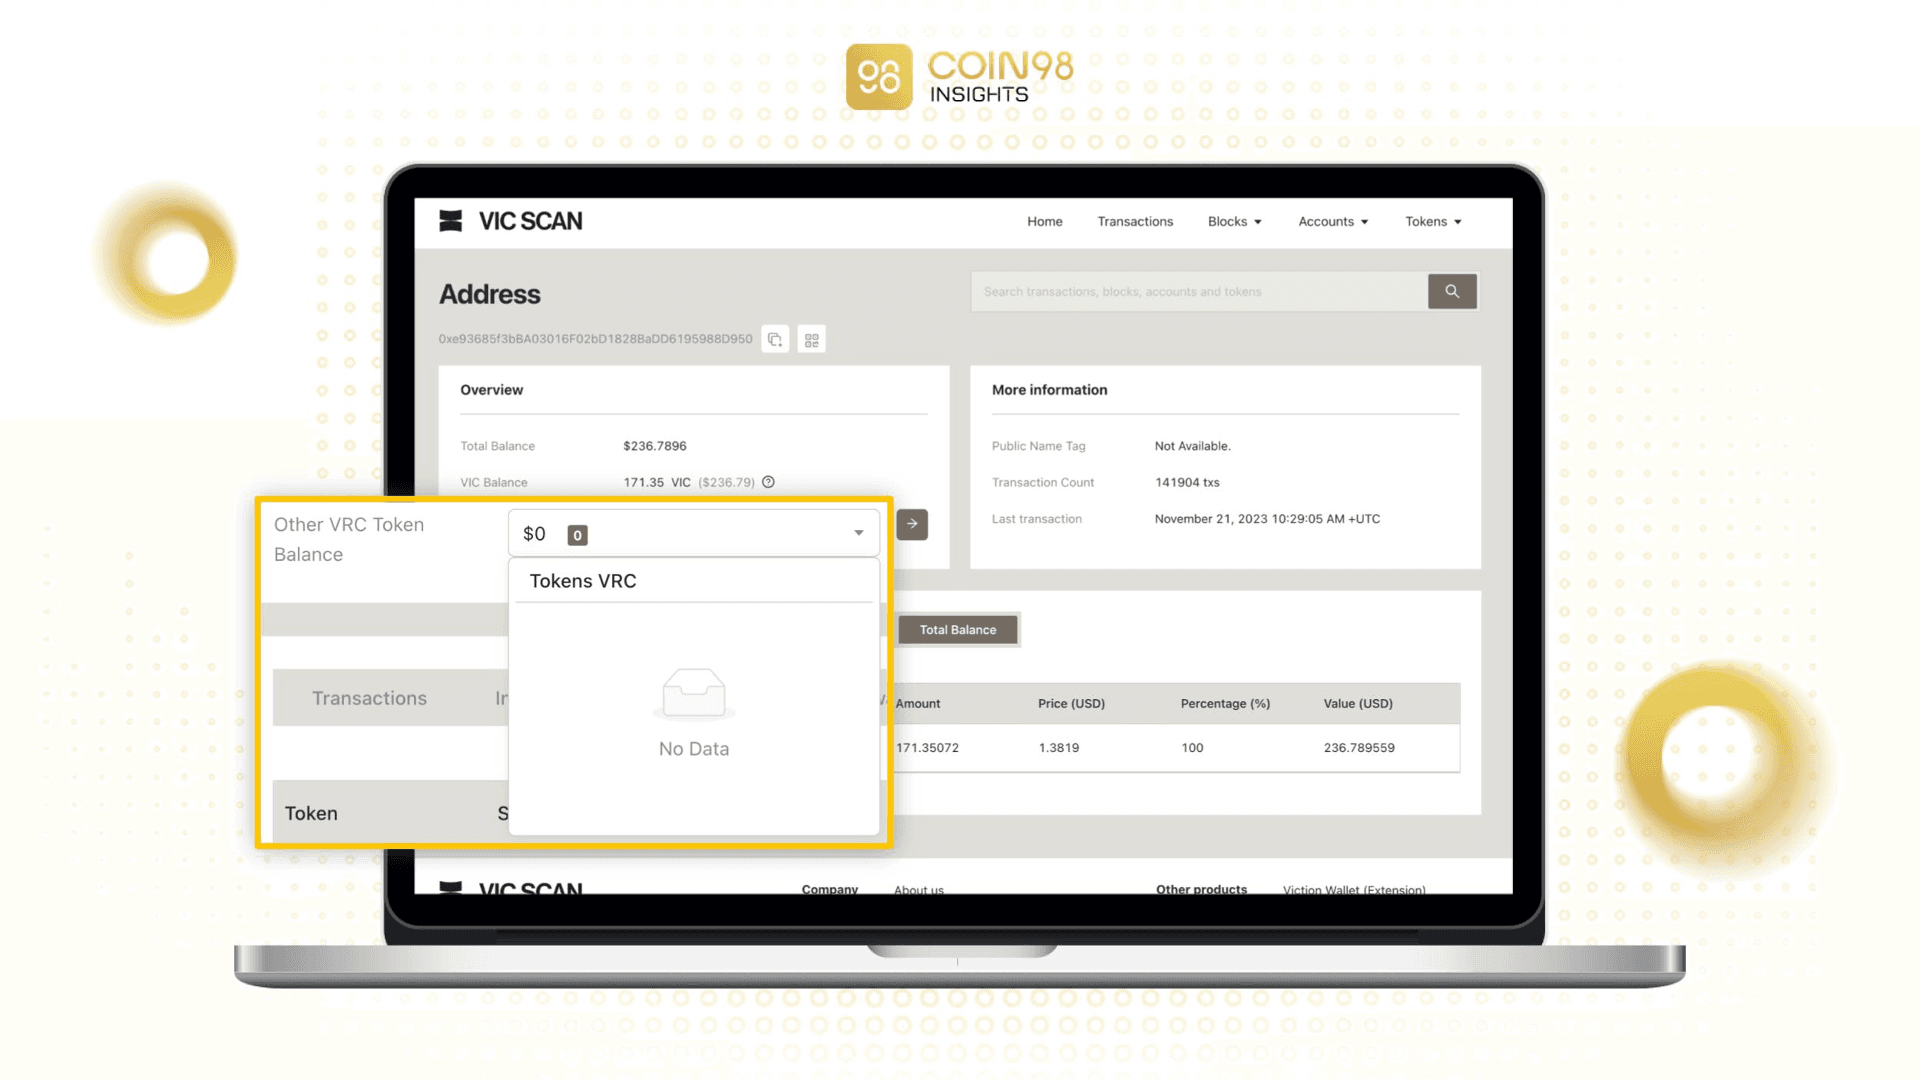
Task: Click the Tokens VRC header
Action: [x=583, y=581]
